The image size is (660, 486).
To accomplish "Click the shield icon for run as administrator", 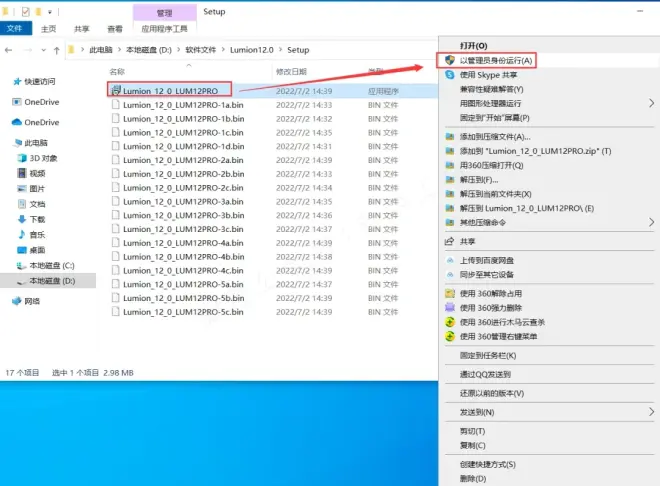I will click(451, 60).
